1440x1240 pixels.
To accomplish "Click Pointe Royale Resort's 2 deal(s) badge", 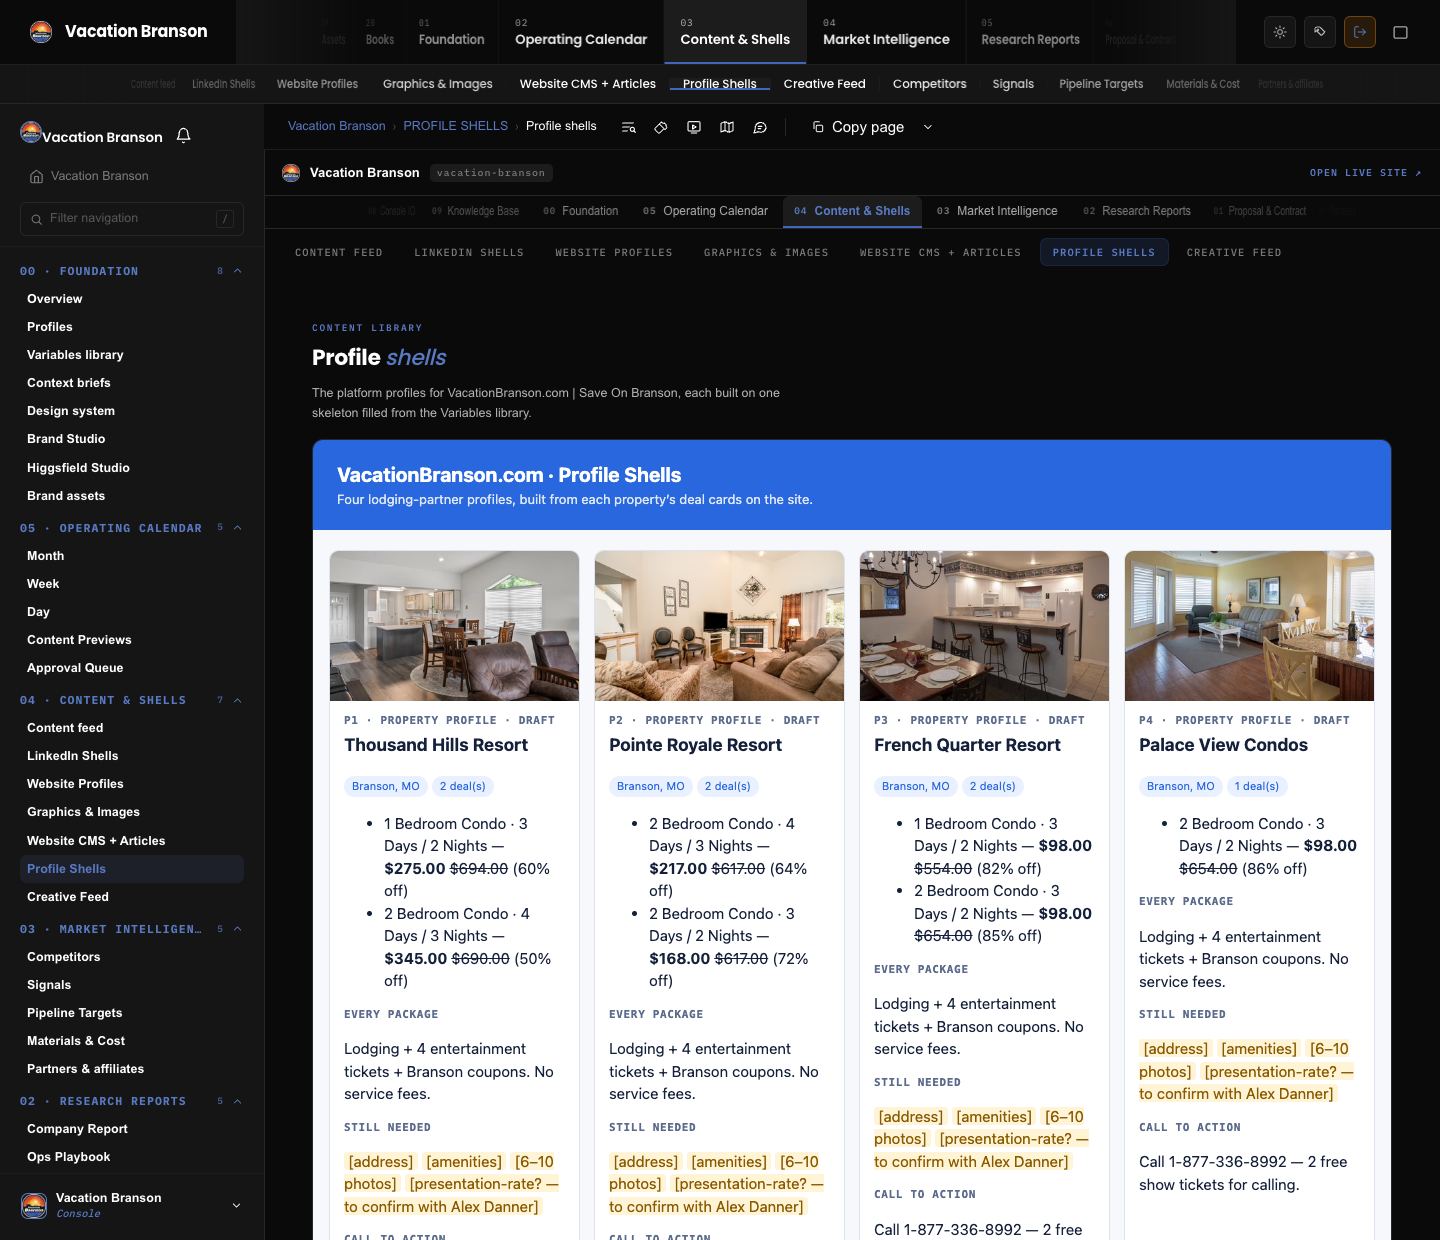I will pyautogui.click(x=728, y=786).
